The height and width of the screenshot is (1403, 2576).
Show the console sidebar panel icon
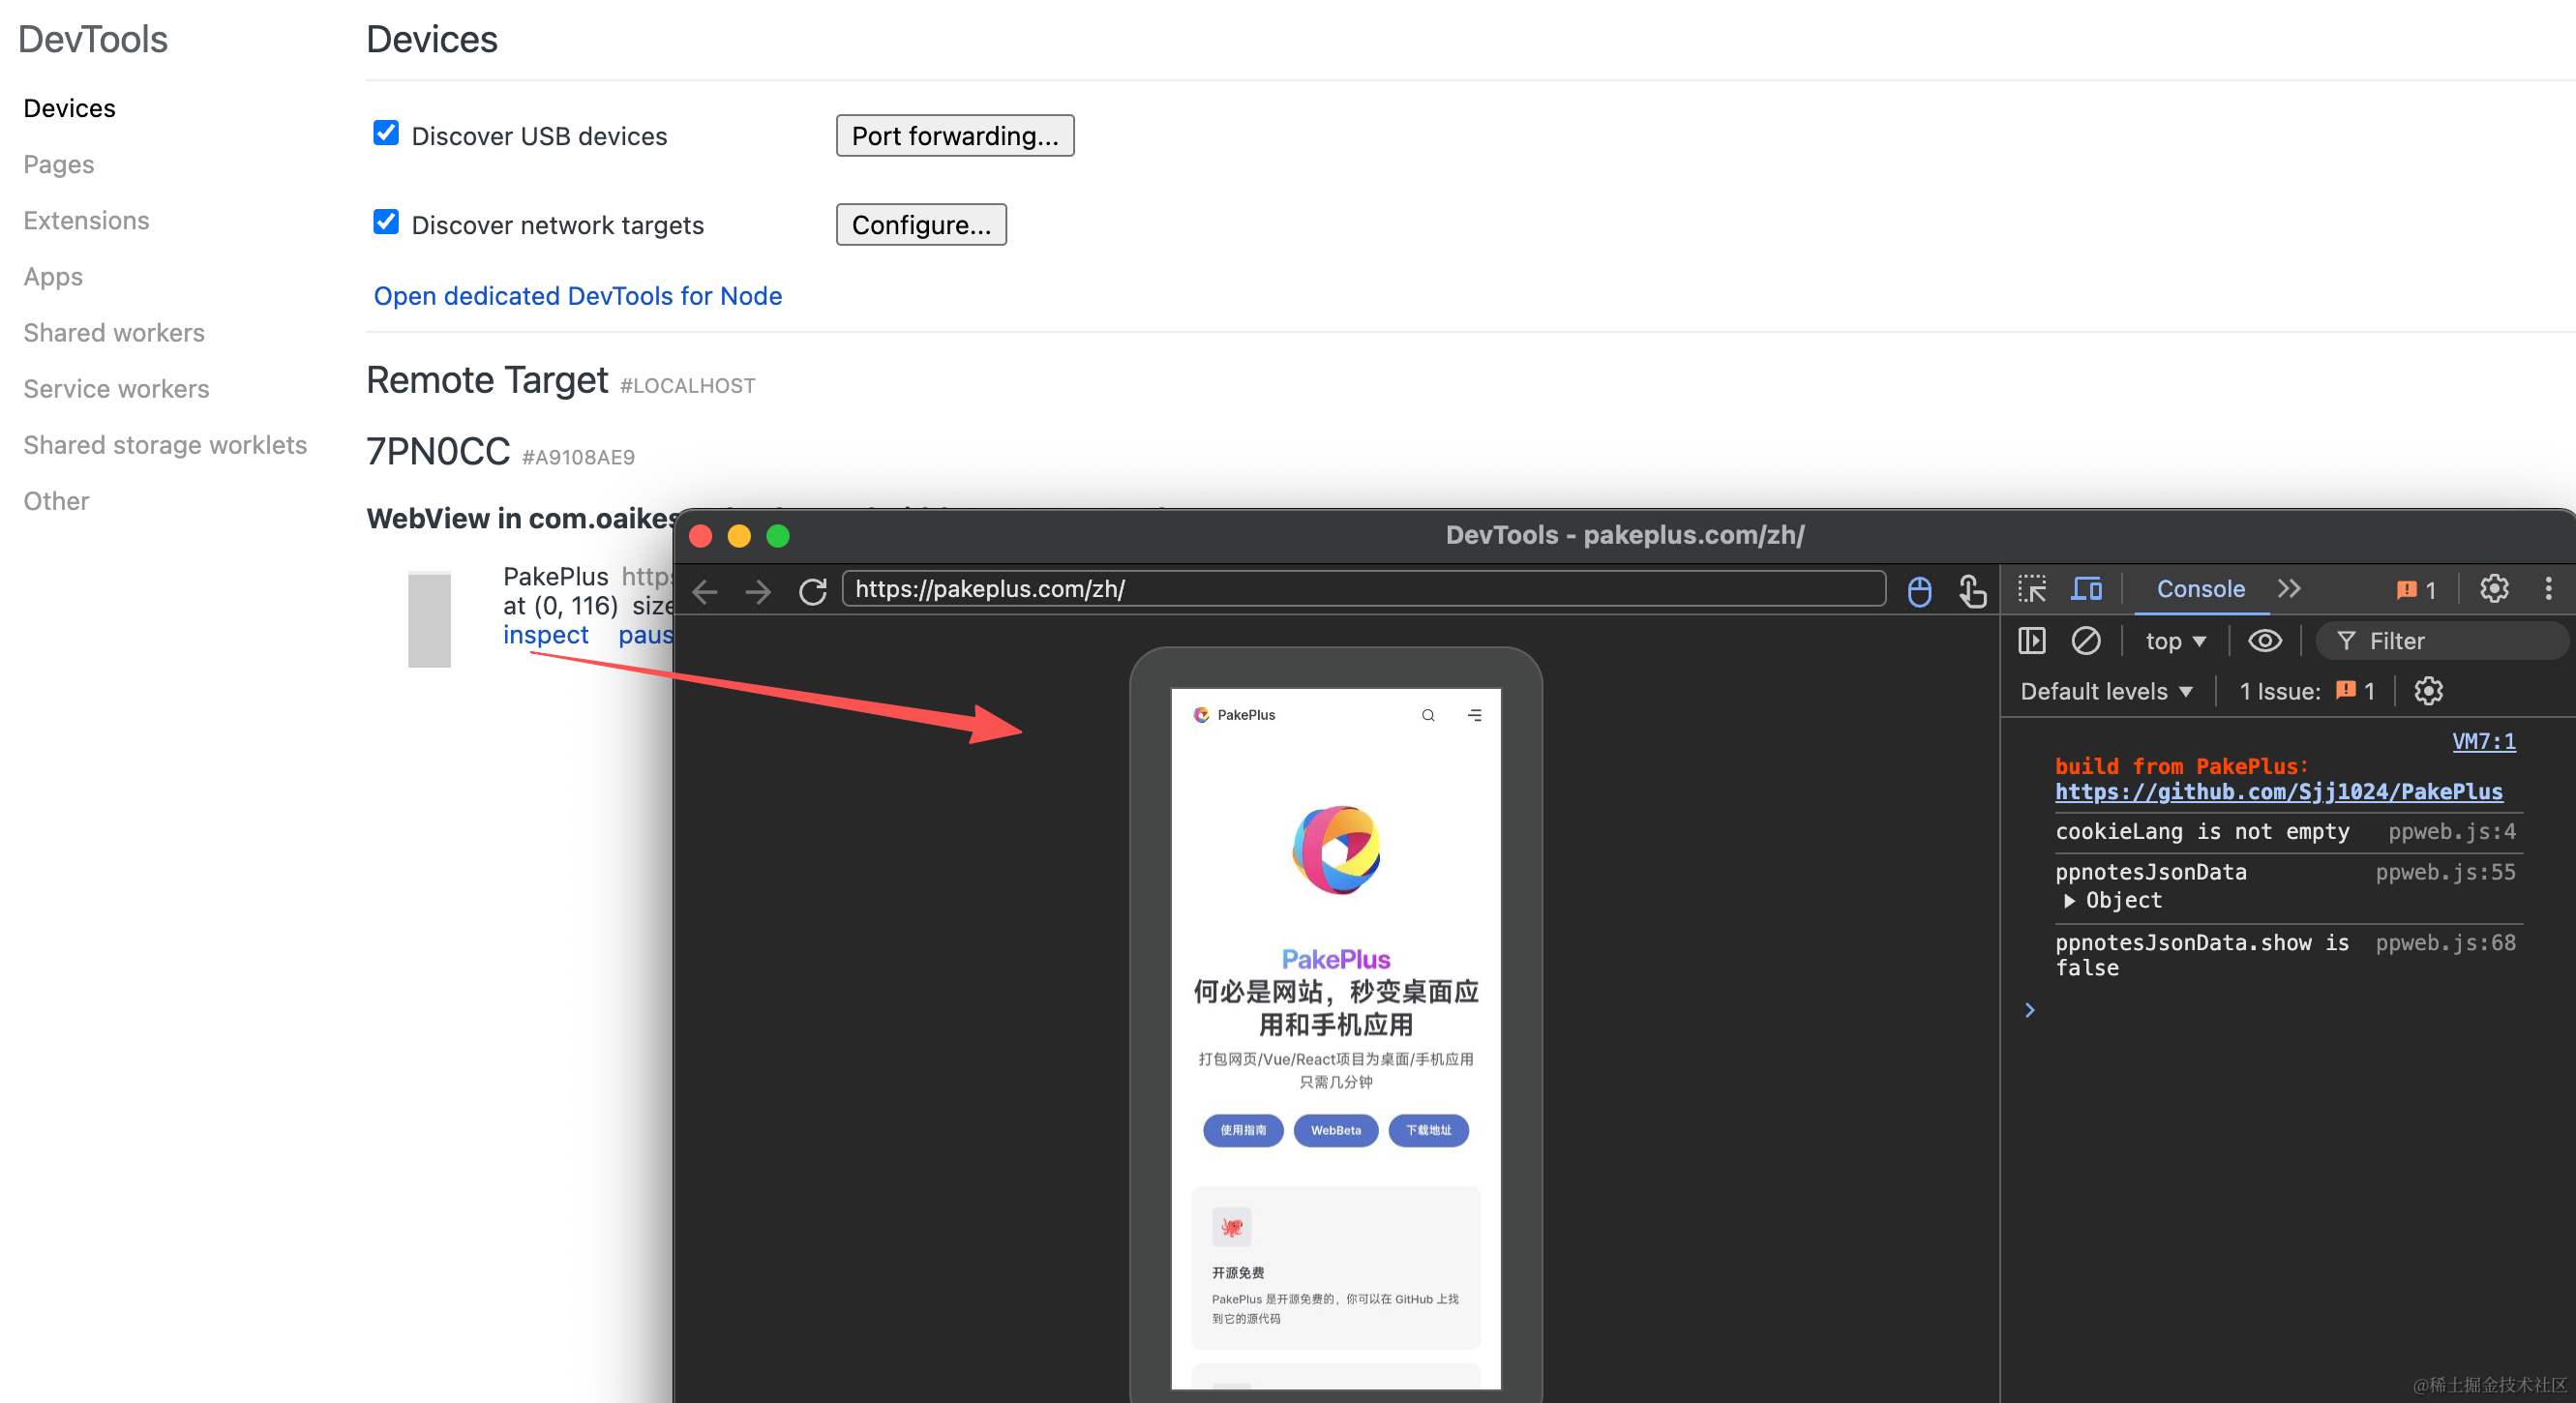coord(2031,641)
